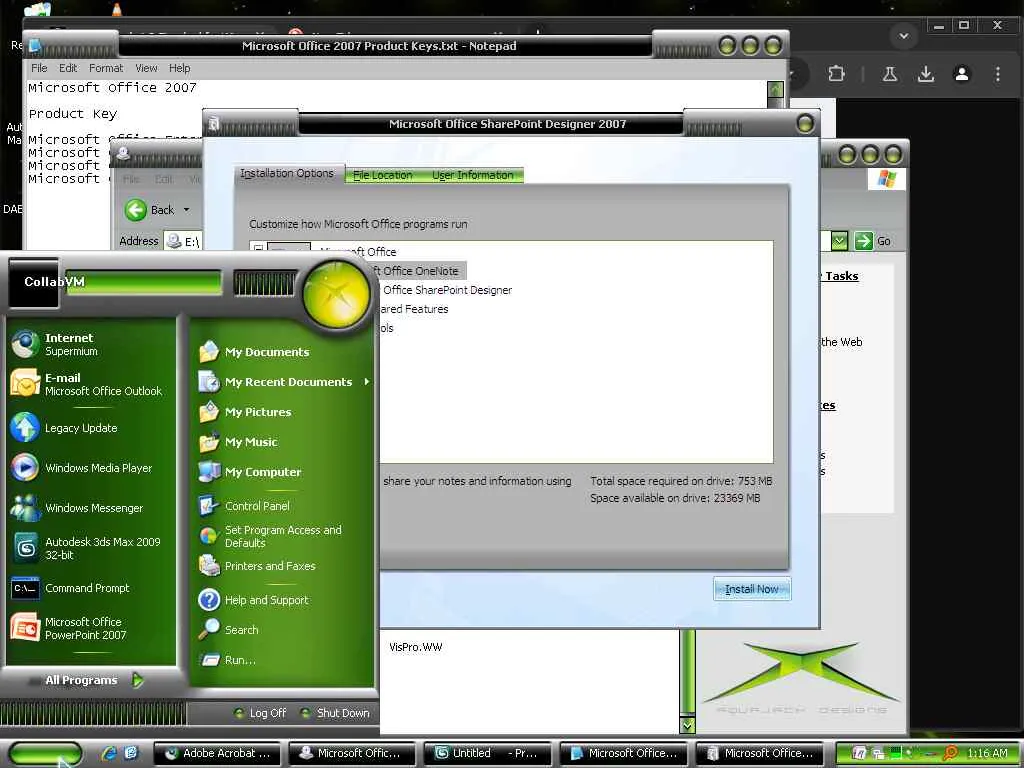The height and width of the screenshot is (768, 1024).
Task: Open Explorer address bar dropdown arrow
Action: coord(839,241)
